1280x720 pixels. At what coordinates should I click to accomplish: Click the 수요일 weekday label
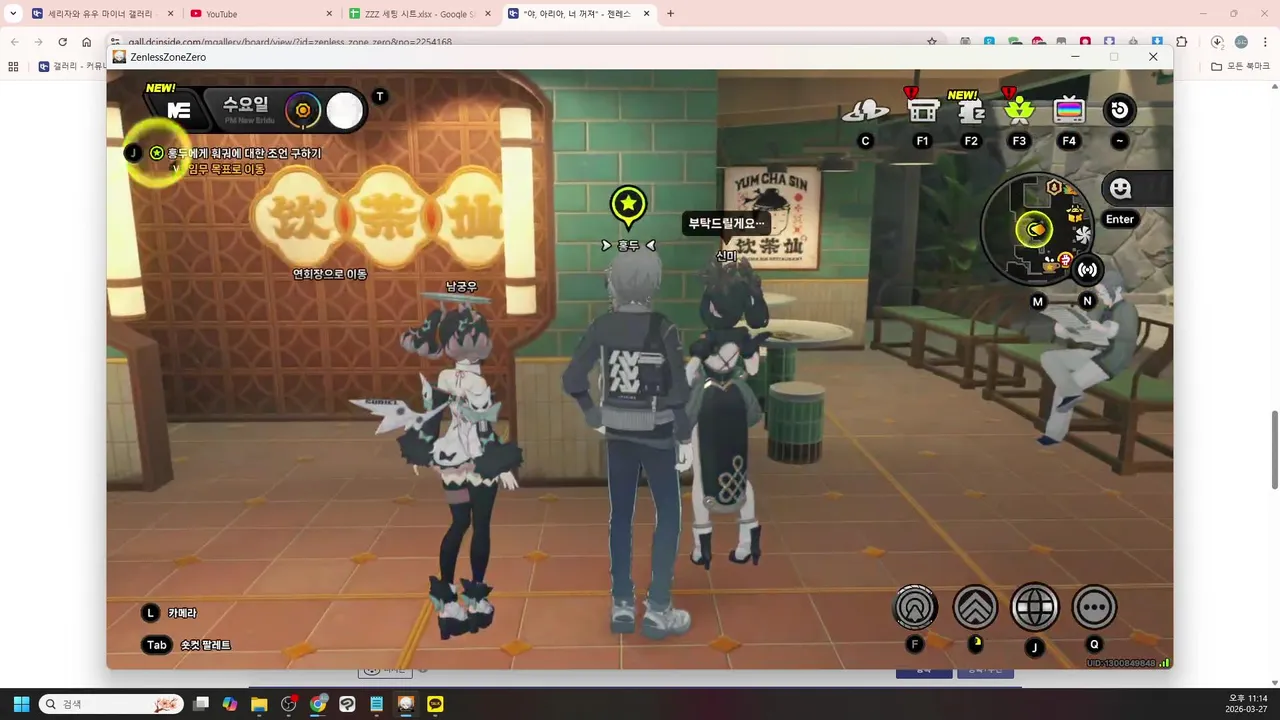[245, 104]
